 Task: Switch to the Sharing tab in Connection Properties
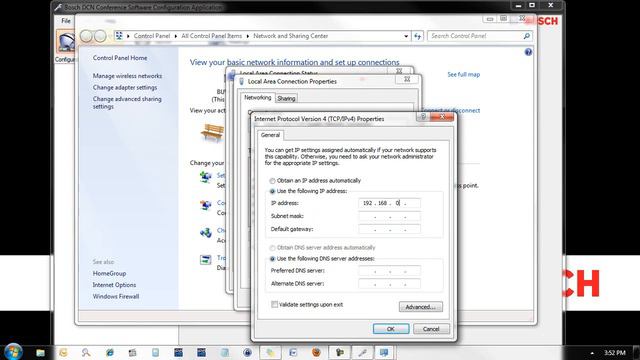click(x=286, y=98)
